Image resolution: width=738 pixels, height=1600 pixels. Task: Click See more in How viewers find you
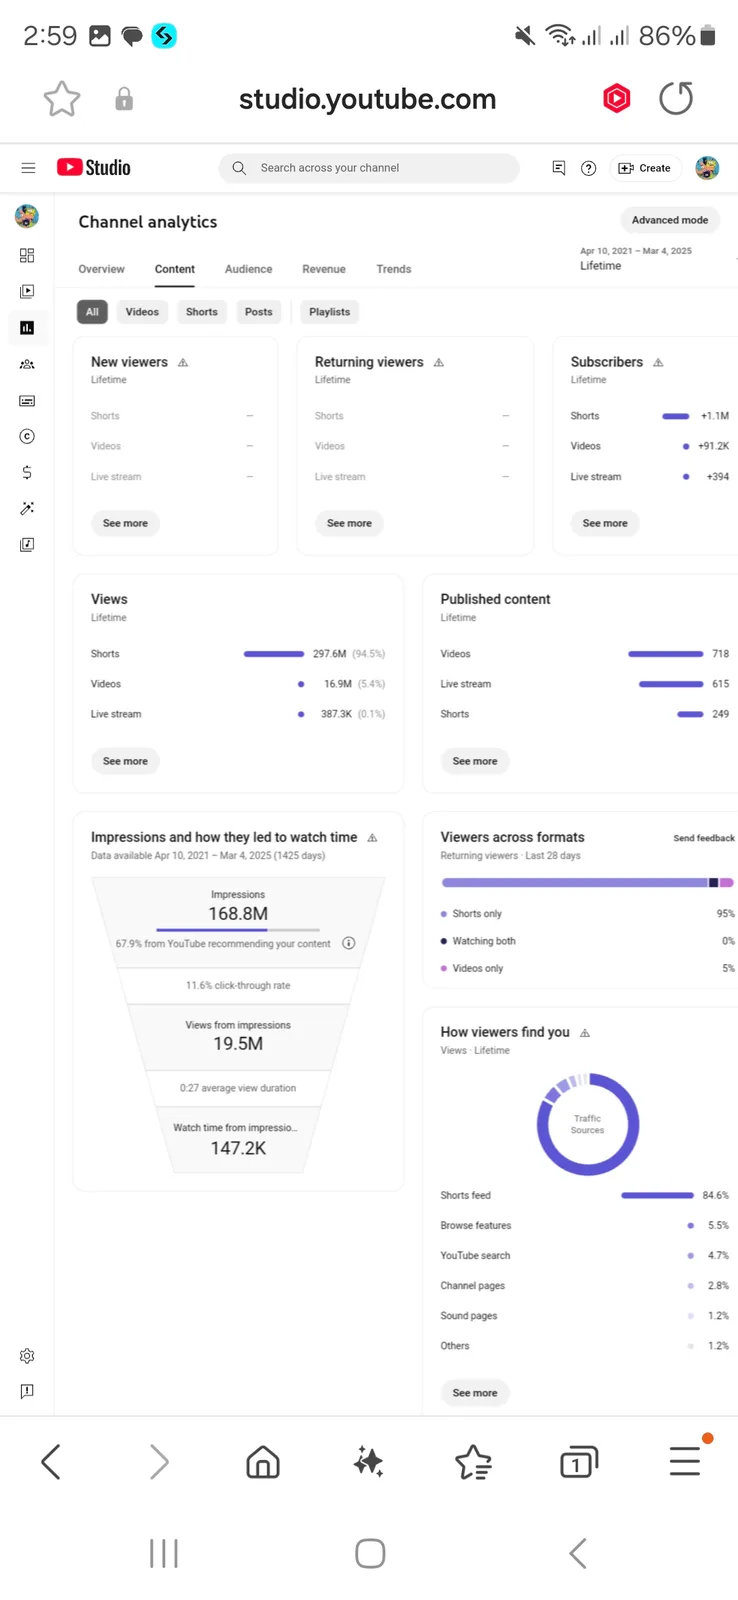(x=475, y=1393)
